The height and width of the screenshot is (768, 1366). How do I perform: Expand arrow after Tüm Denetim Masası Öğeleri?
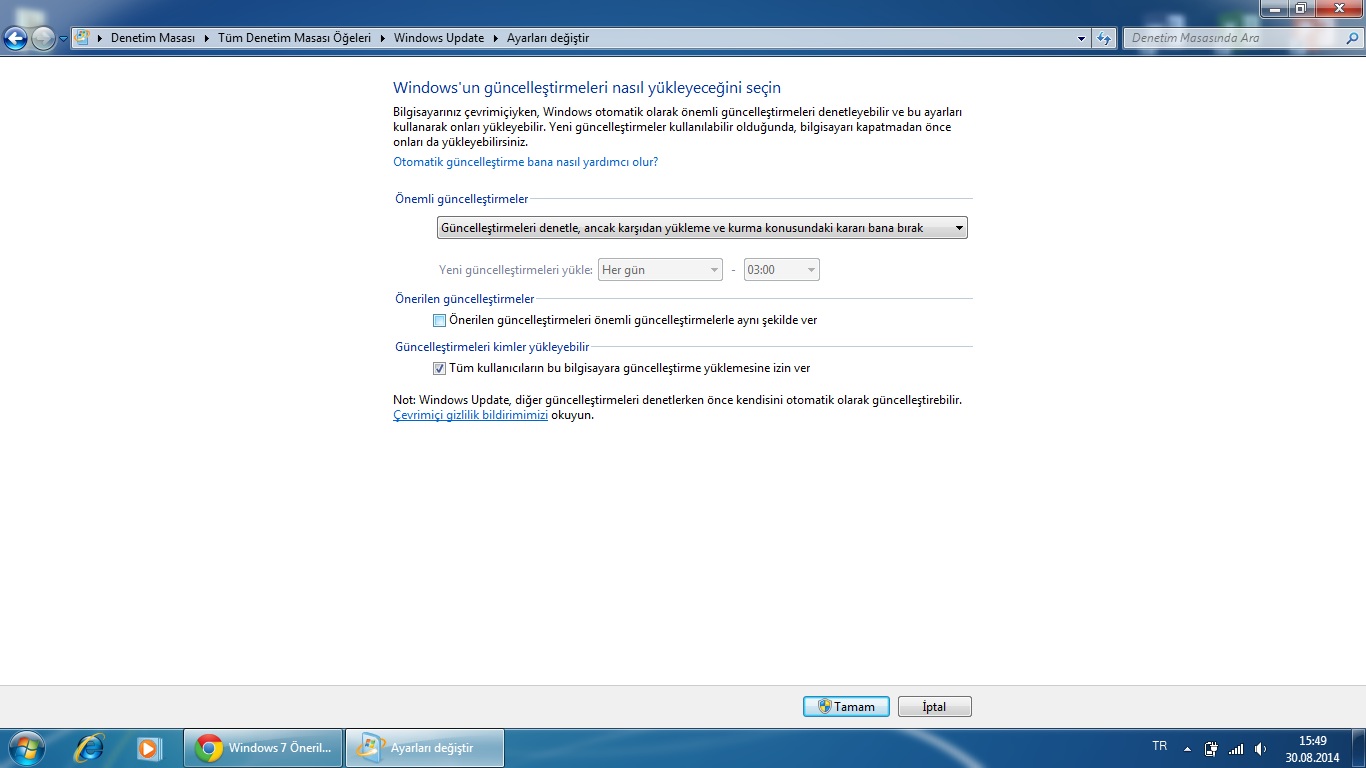pyautogui.click(x=383, y=38)
